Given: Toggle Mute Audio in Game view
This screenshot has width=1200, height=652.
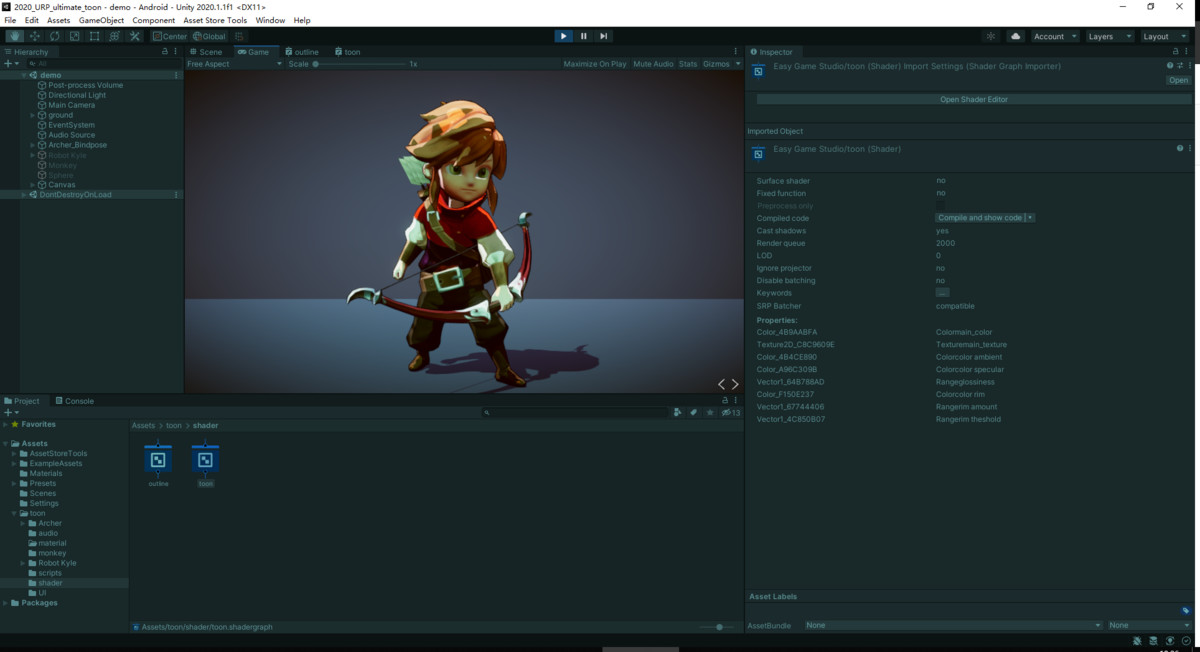Looking at the screenshot, I should pos(653,64).
